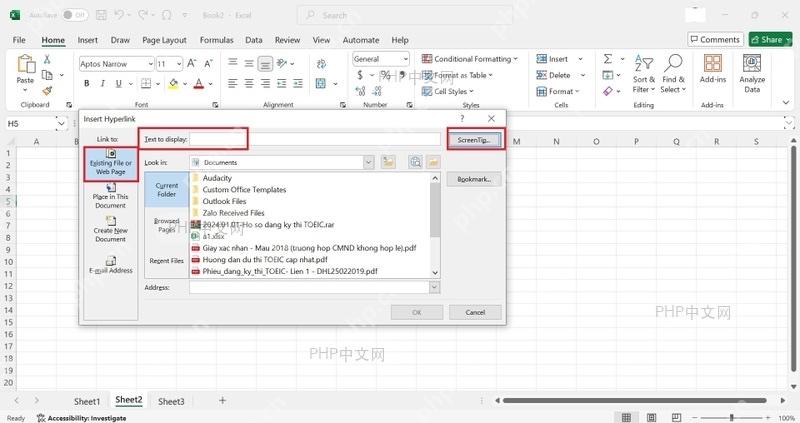800x423 pixels.
Task: Click the Paste clipboard icon
Action: point(26,65)
